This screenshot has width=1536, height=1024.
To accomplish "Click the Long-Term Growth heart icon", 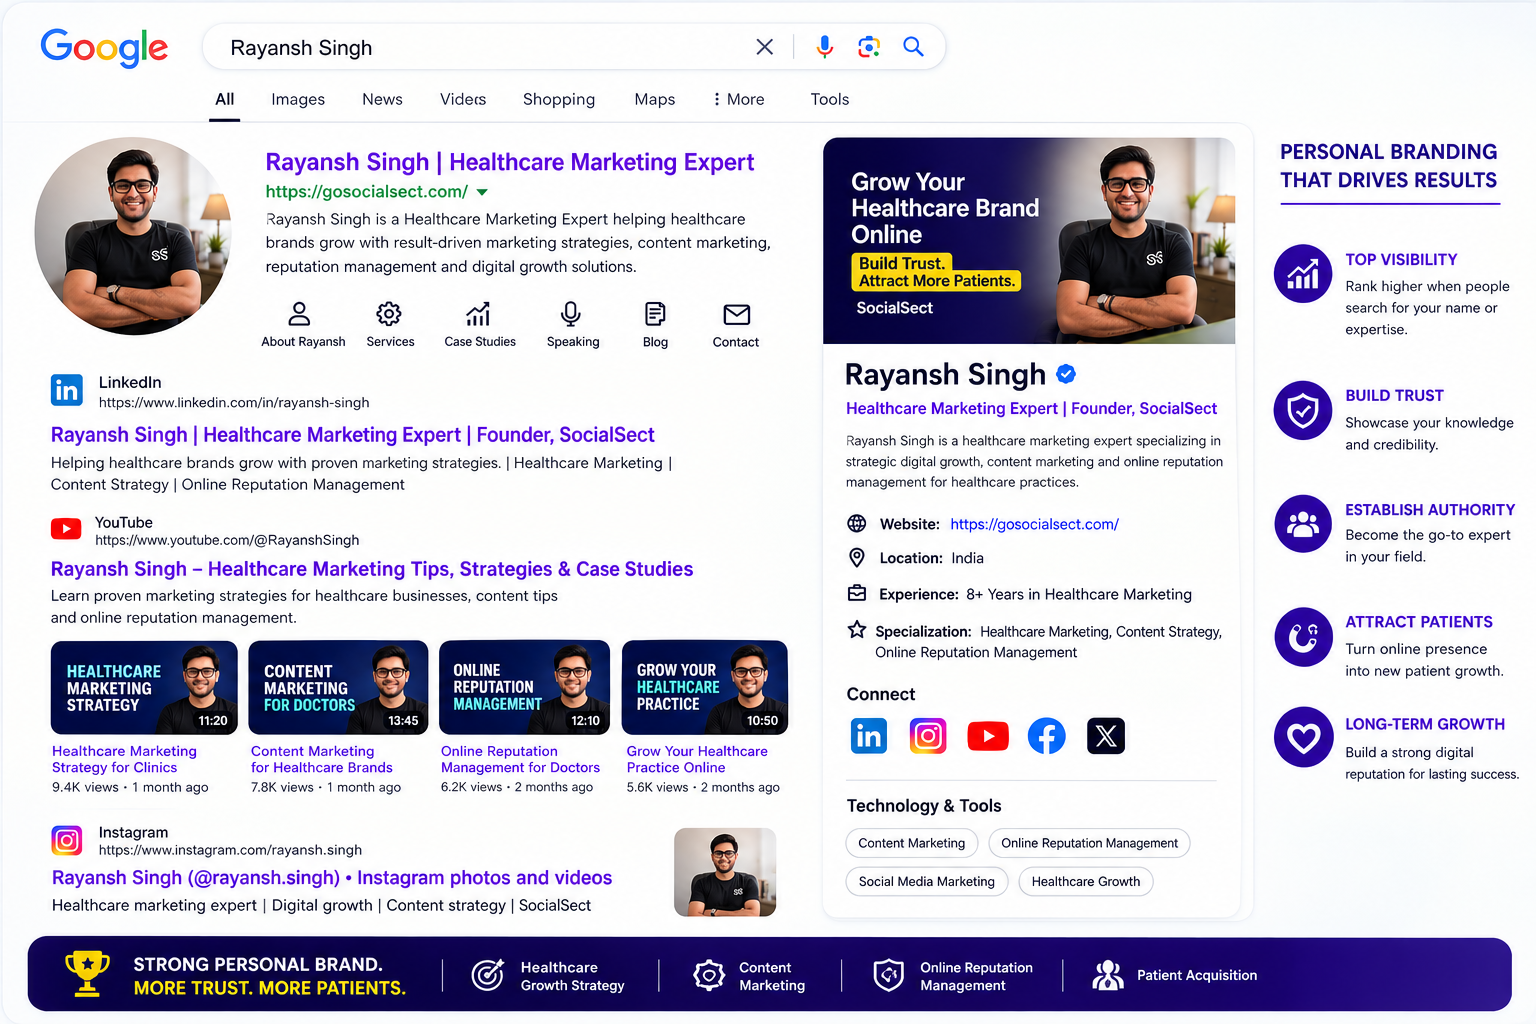I will pyautogui.click(x=1303, y=738).
